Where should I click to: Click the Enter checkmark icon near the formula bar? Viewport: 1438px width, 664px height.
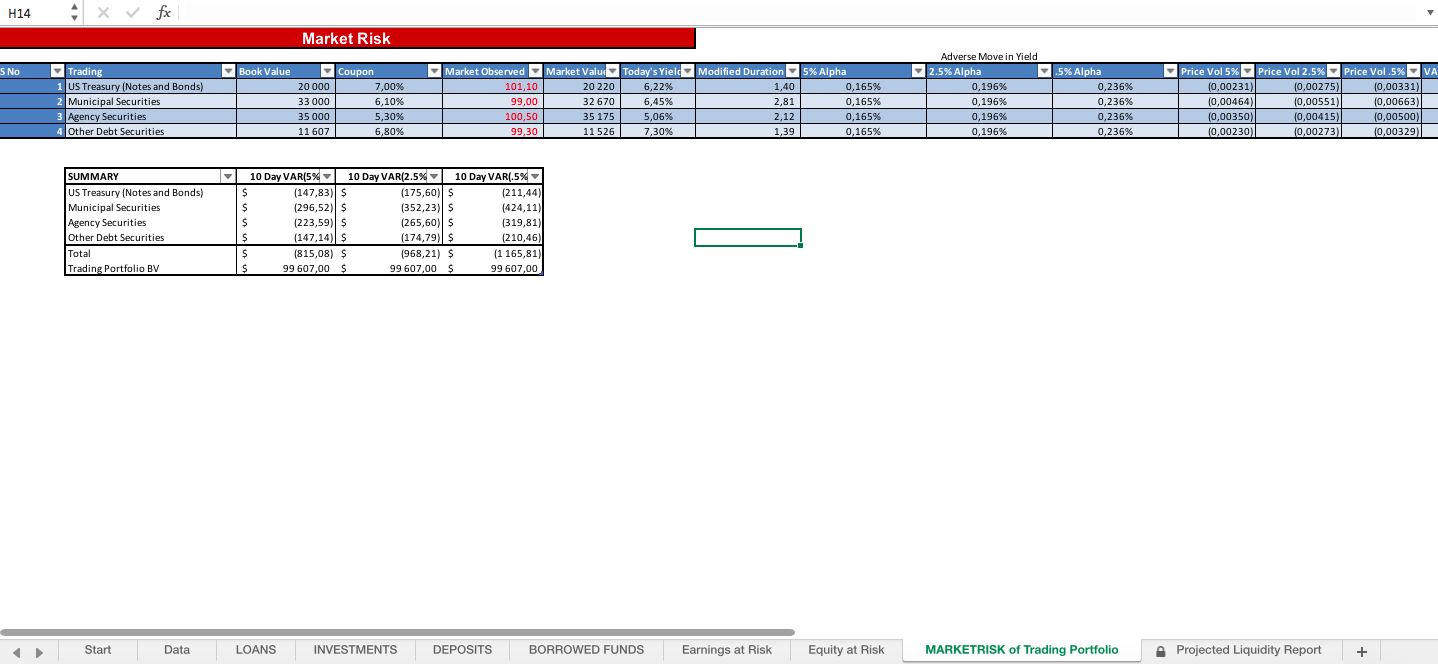[131, 13]
